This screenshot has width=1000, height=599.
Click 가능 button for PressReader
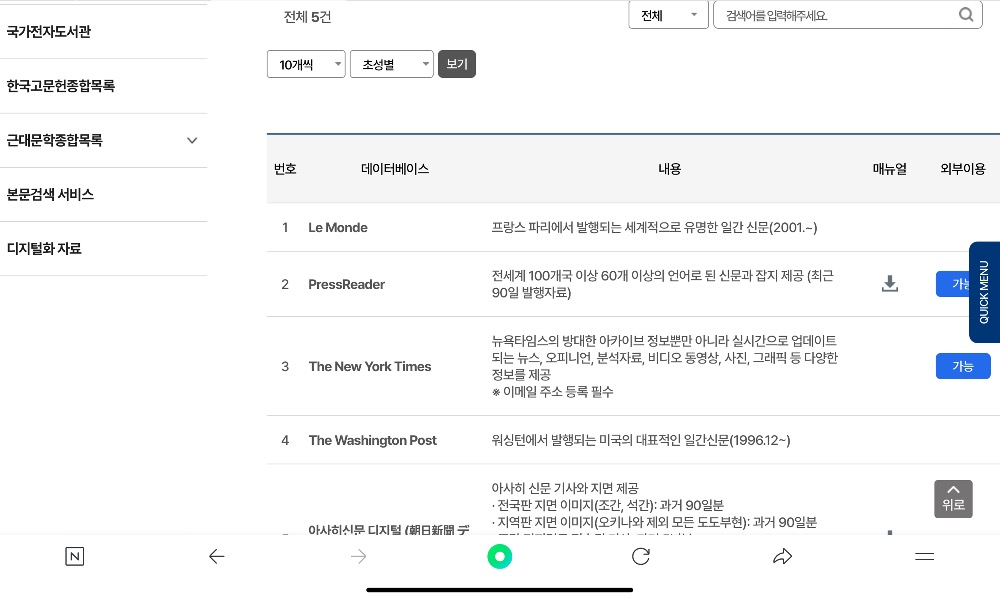point(953,284)
